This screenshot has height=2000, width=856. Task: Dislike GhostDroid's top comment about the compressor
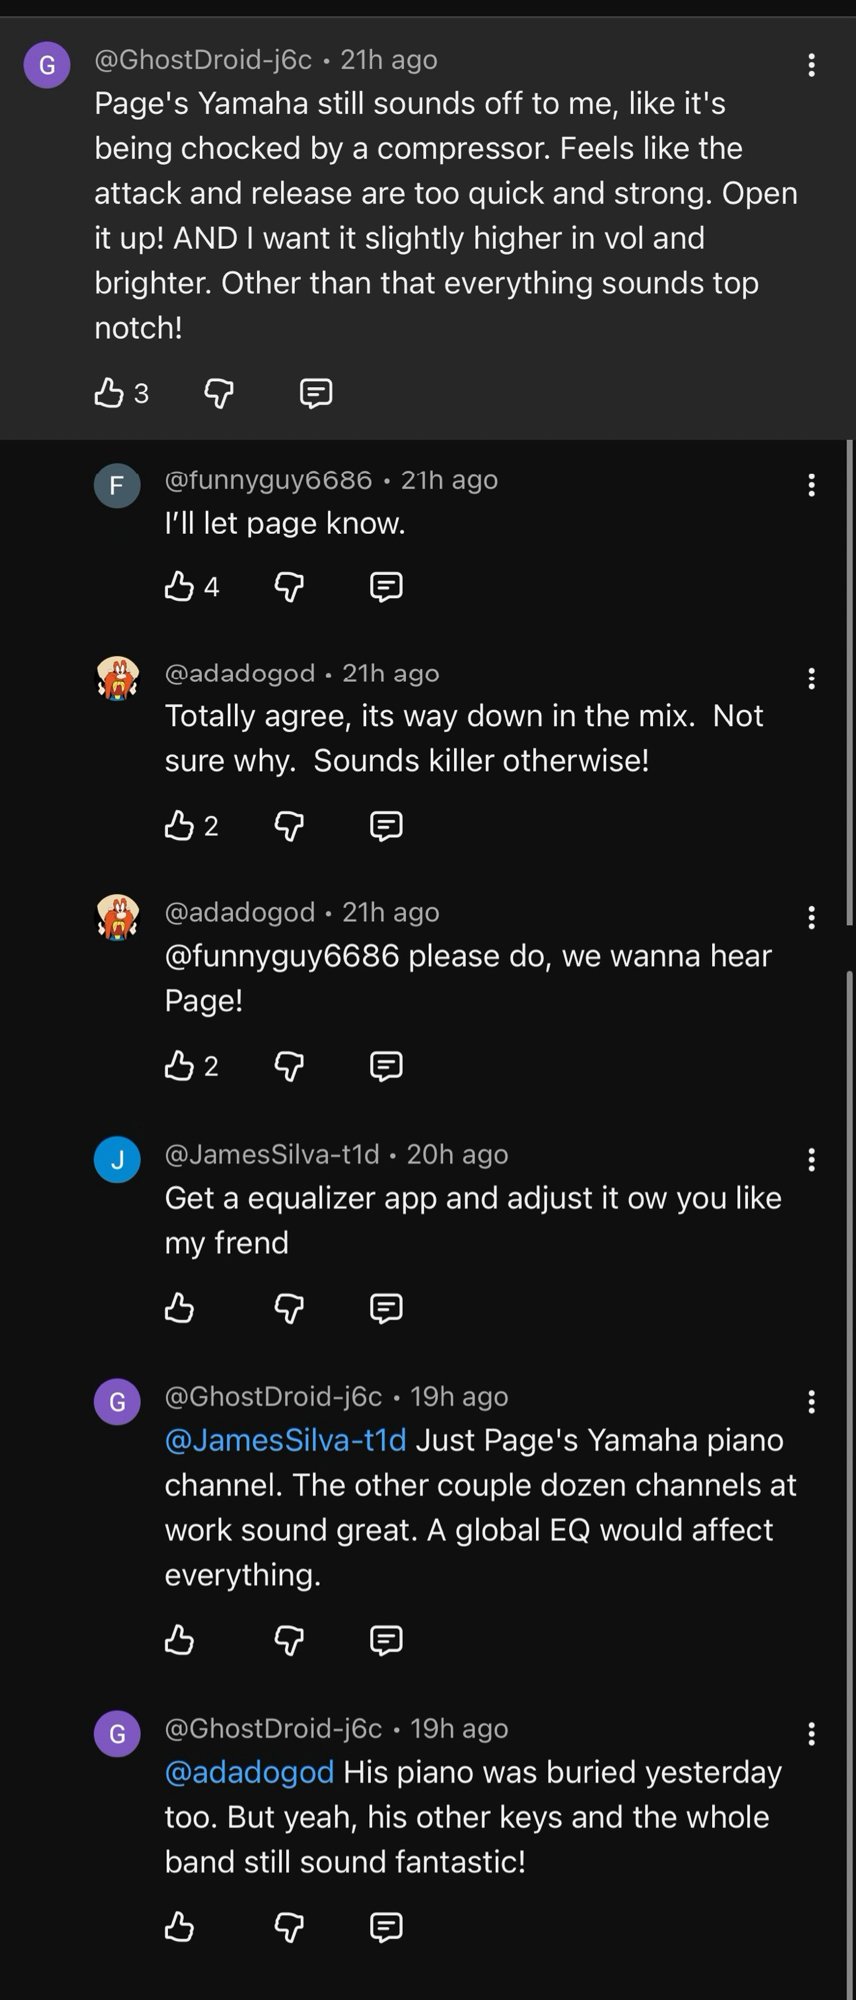point(219,393)
